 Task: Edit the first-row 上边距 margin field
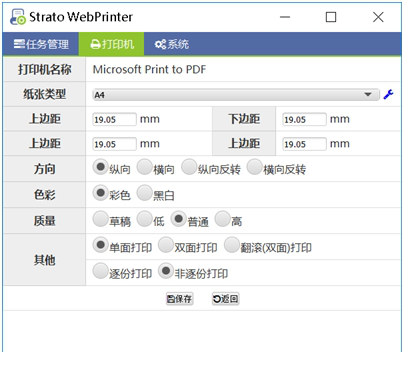click(x=114, y=119)
